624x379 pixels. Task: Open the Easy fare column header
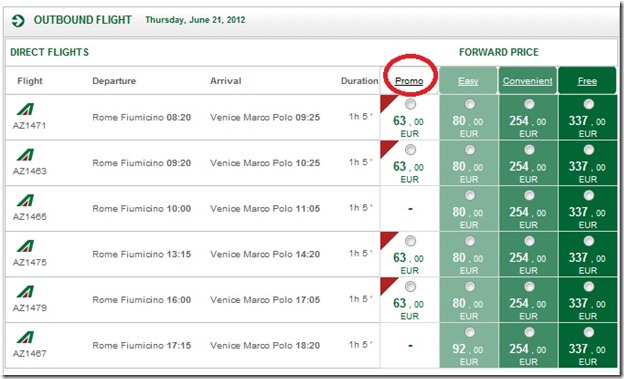[x=468, y=81]
